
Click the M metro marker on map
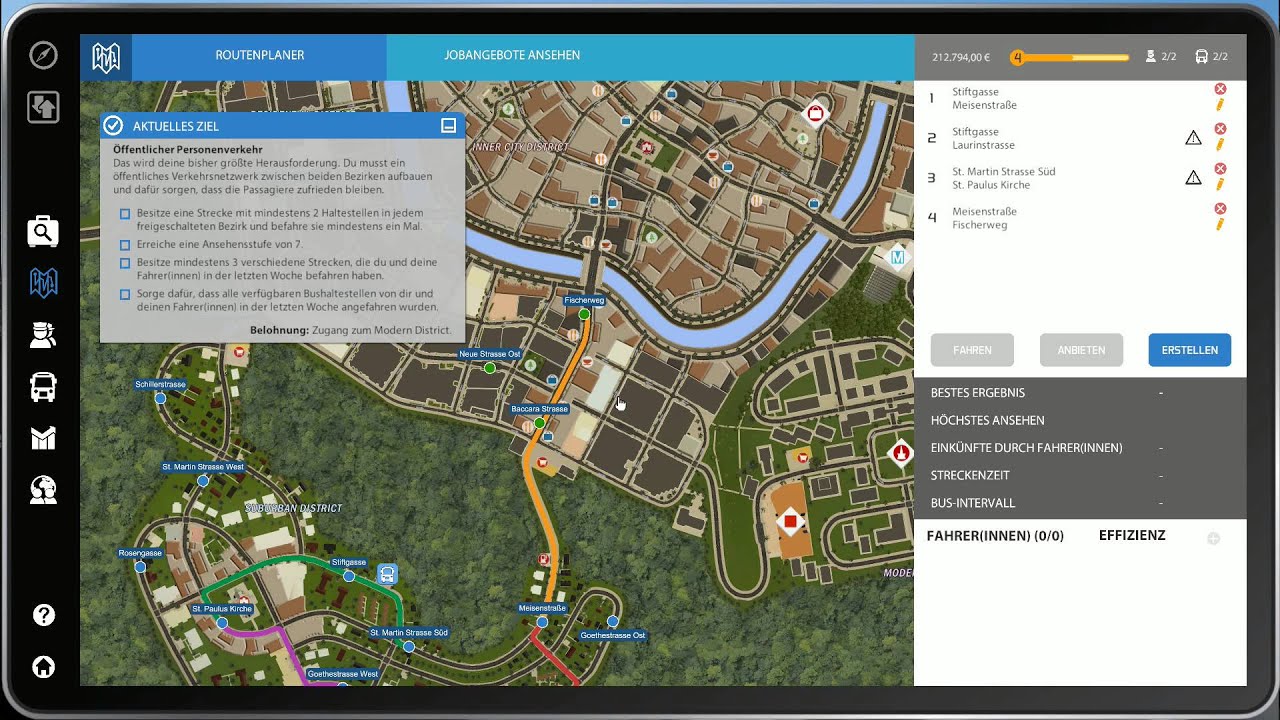click(897, 258)
